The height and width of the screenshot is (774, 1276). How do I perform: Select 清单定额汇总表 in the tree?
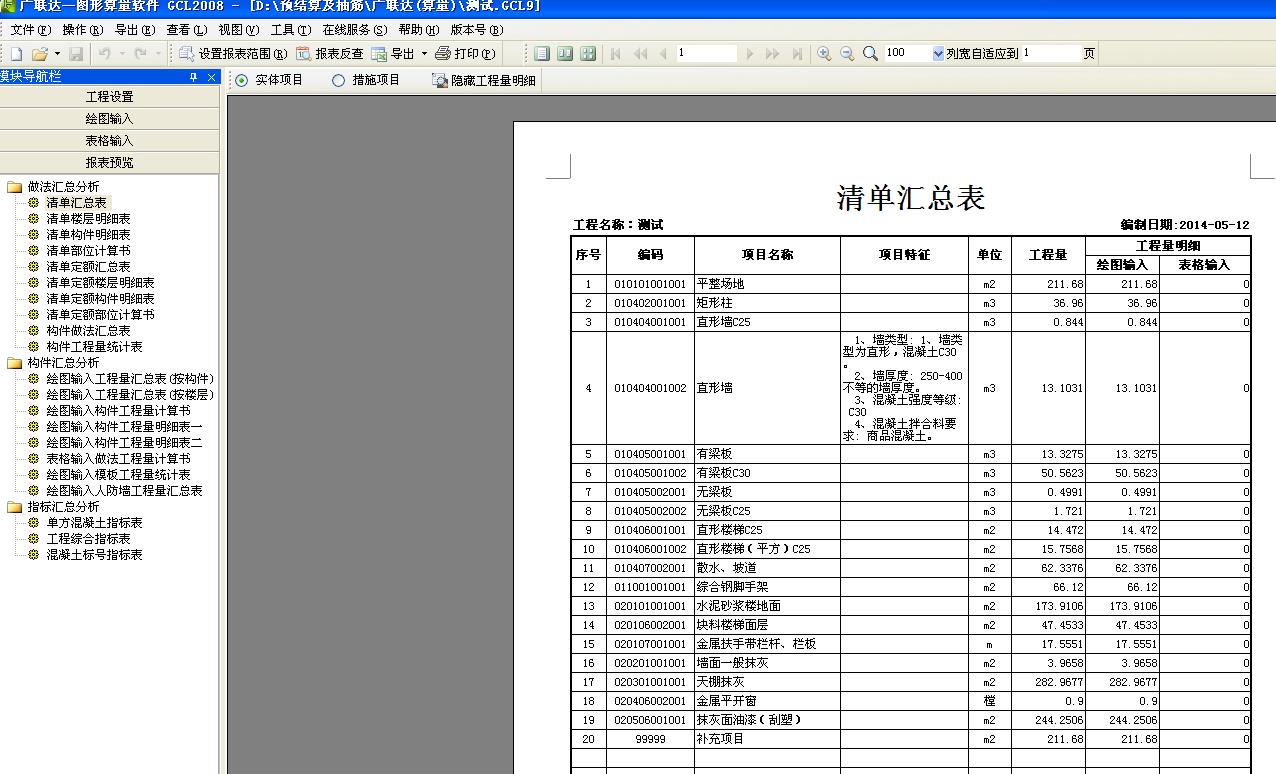coord(88,267)
